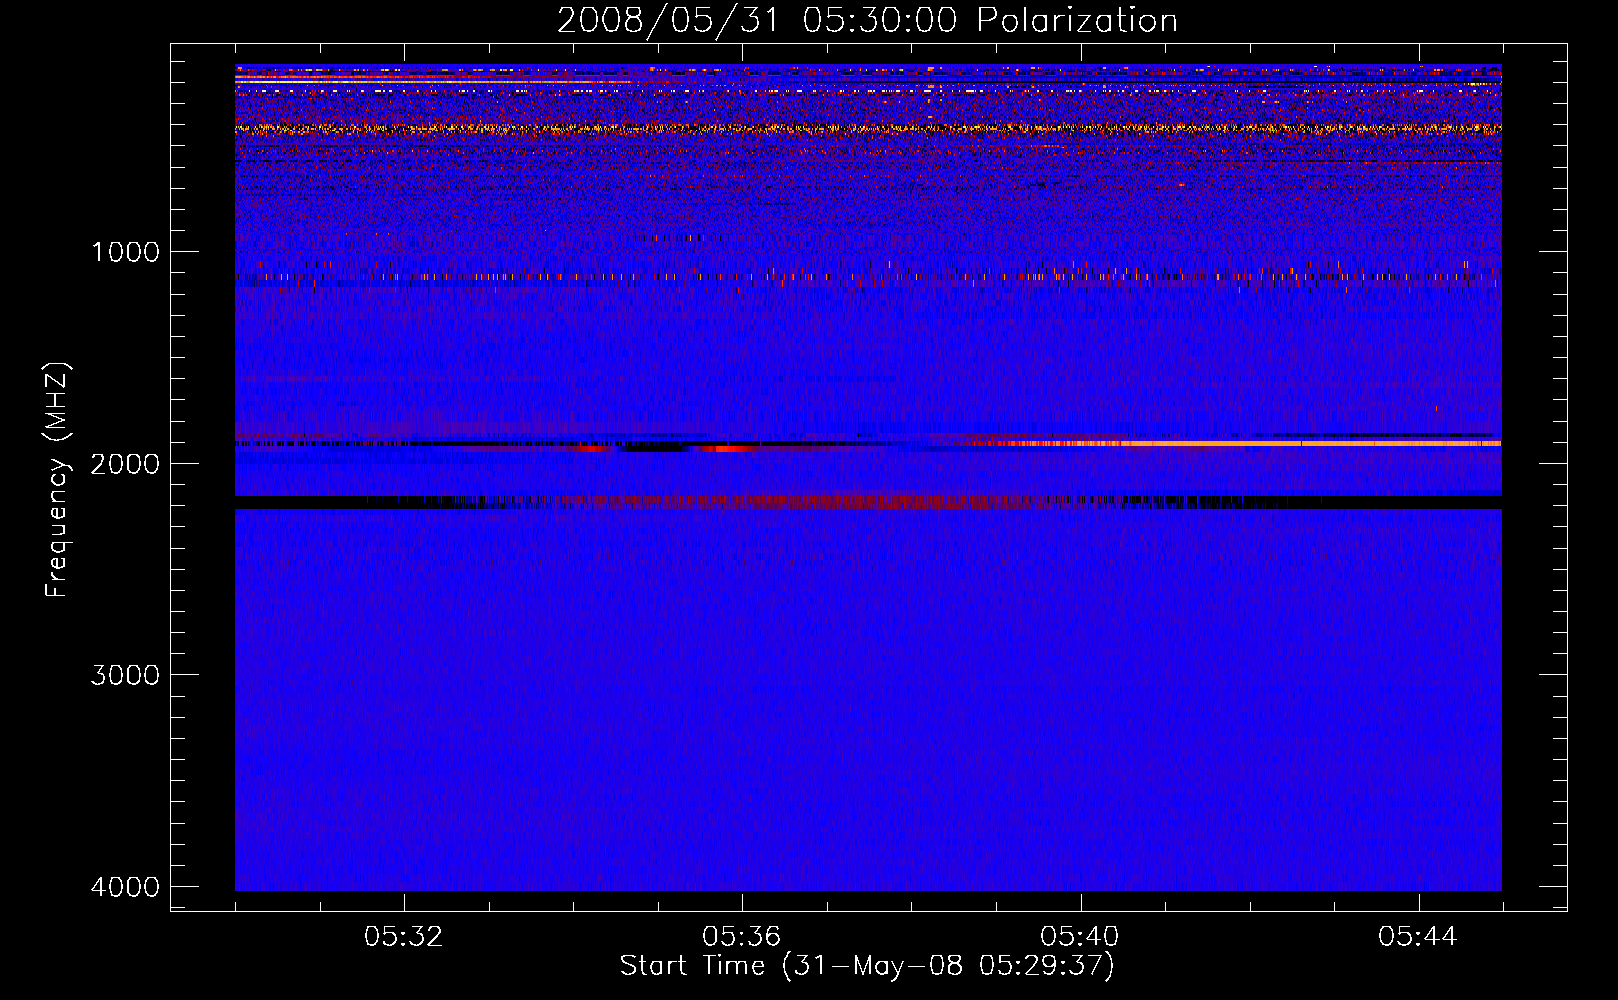The height and width of the screenshot is (1000, 1618).
Task: Click the 3000 frequency tick label
Action: click(x=125, y=675)
